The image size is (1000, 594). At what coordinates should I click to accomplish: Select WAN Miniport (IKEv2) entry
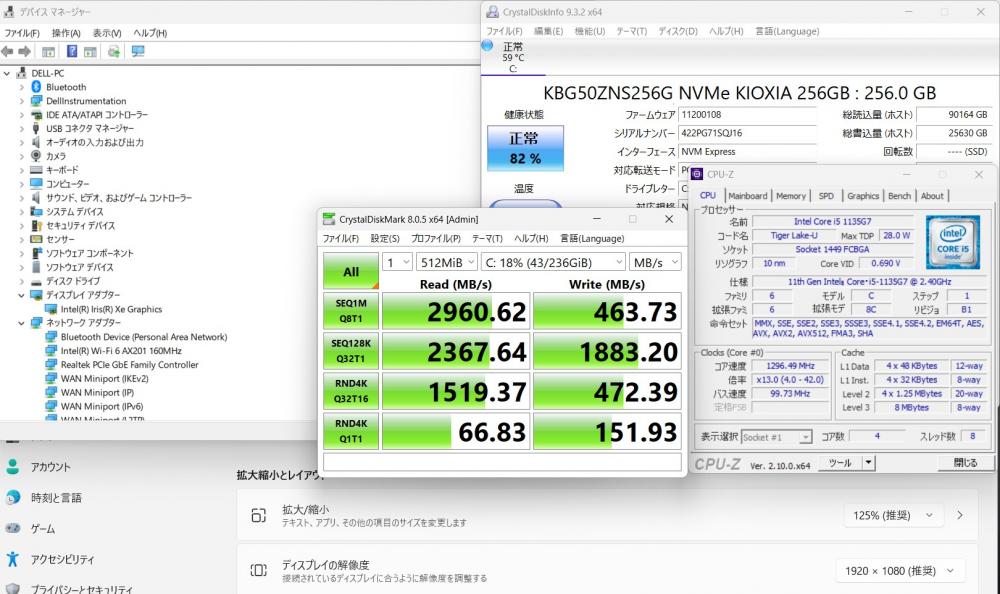click(105, 379)
